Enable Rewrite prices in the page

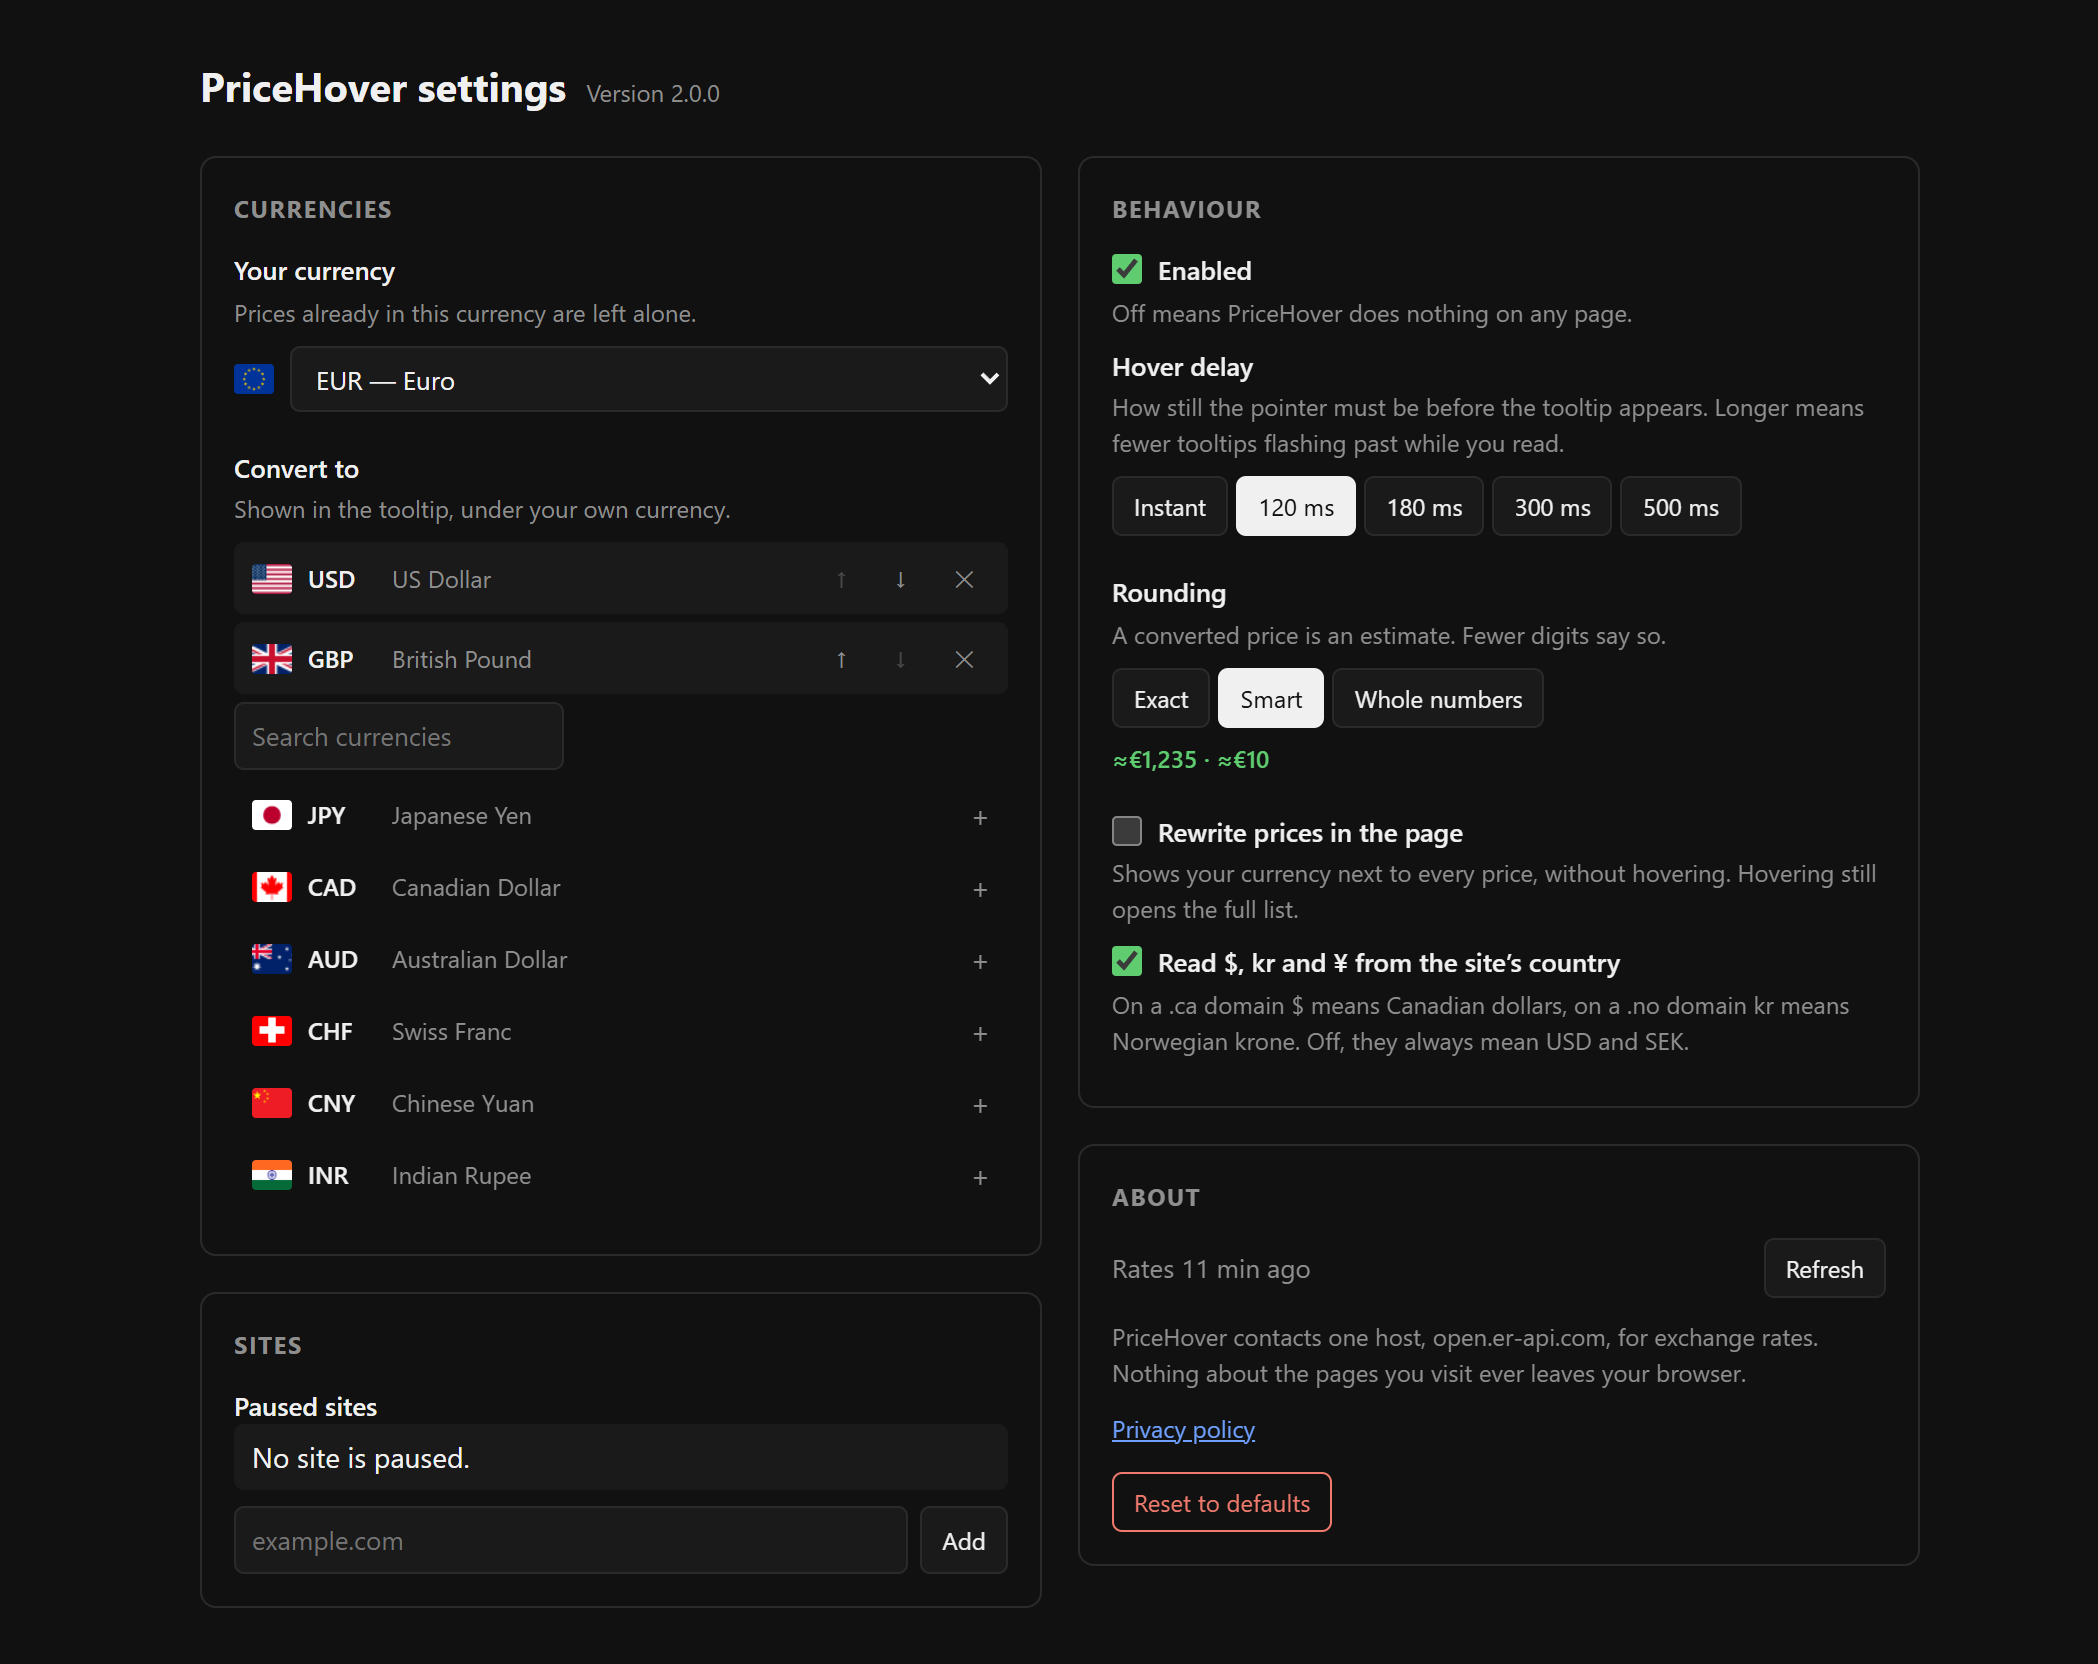1127,831
